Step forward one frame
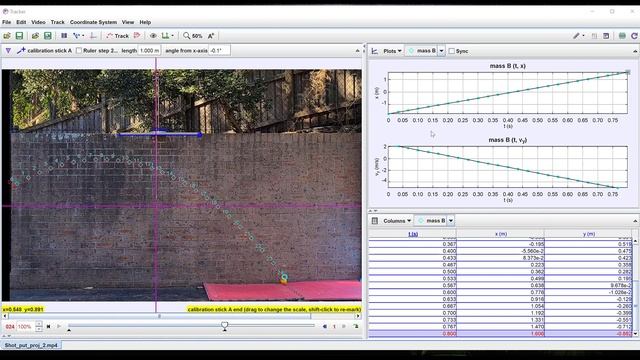640x360 pixels. pyautogui.click(x=344, y=327)
